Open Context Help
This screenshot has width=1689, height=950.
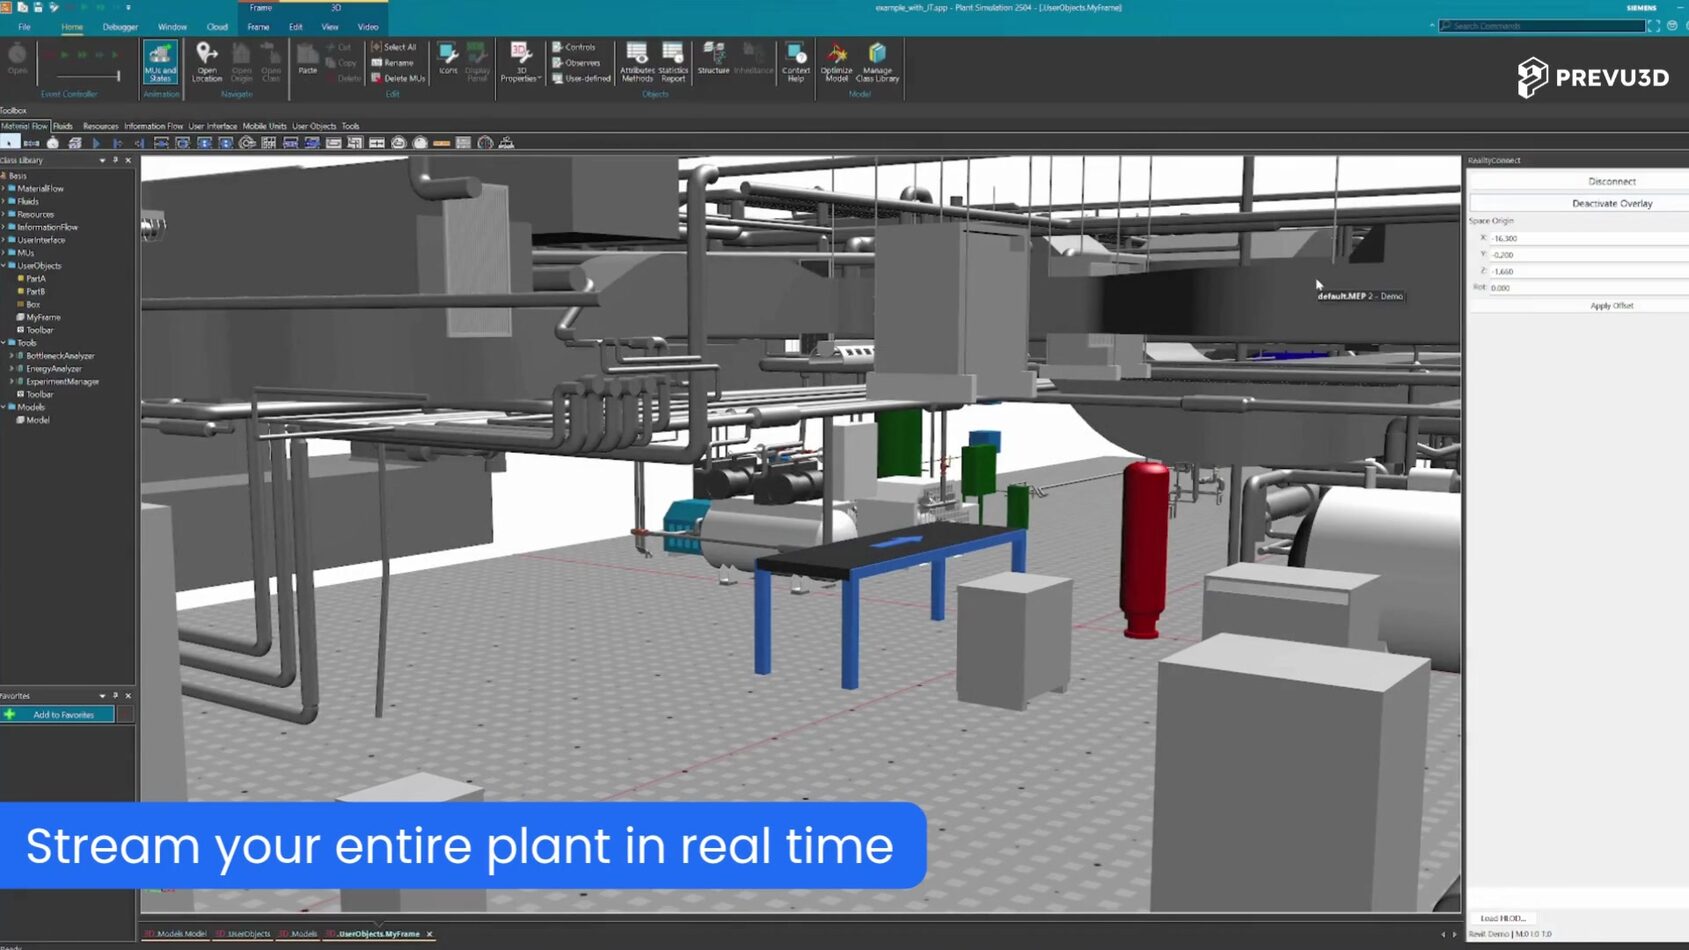796,62
